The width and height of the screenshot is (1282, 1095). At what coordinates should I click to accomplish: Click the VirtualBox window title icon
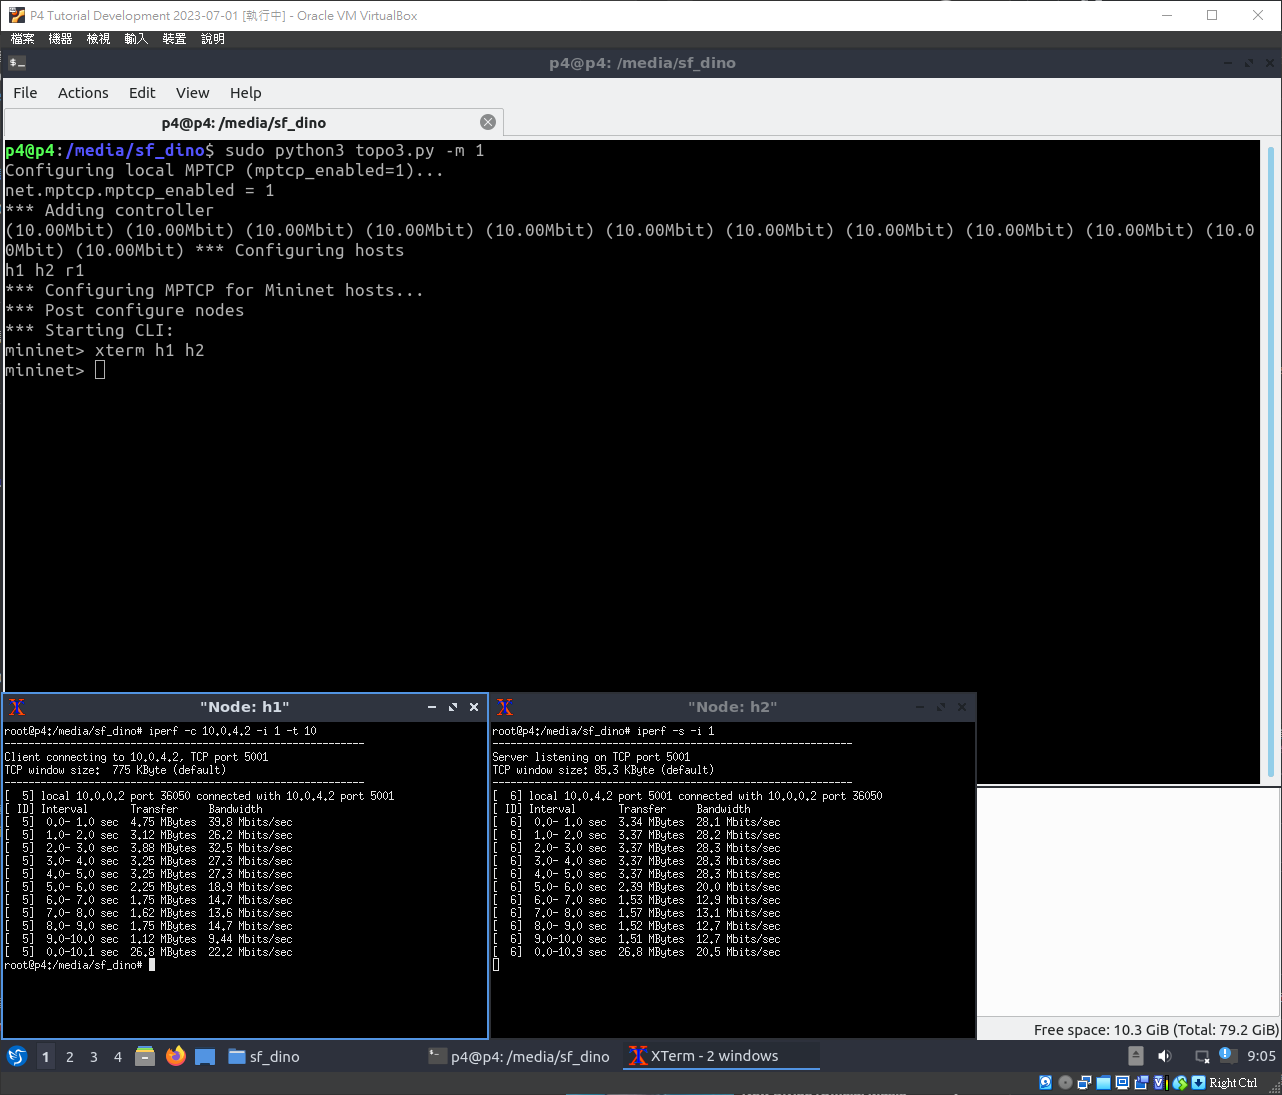pyautogui.click(x=16, y=15)
